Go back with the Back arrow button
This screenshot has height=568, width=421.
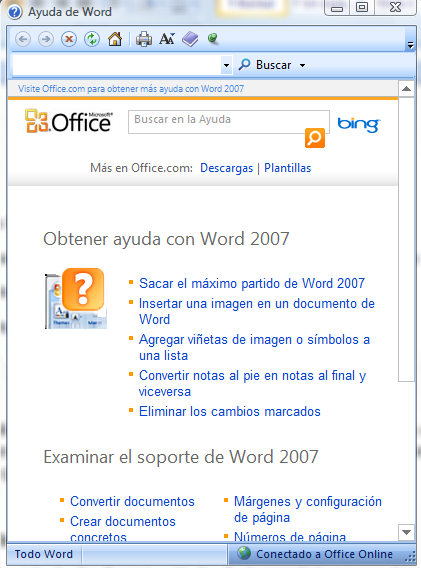[23, 39]
